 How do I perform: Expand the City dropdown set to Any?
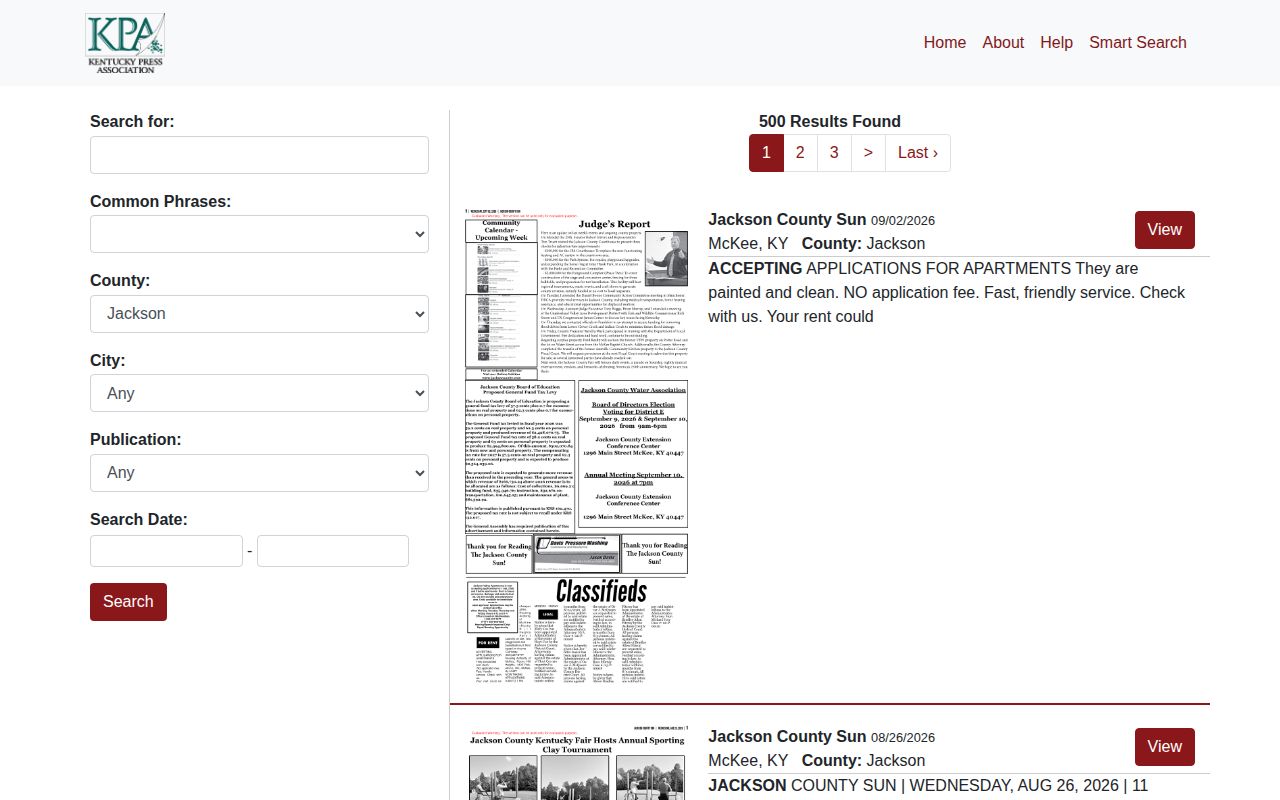tap(259, 393)
